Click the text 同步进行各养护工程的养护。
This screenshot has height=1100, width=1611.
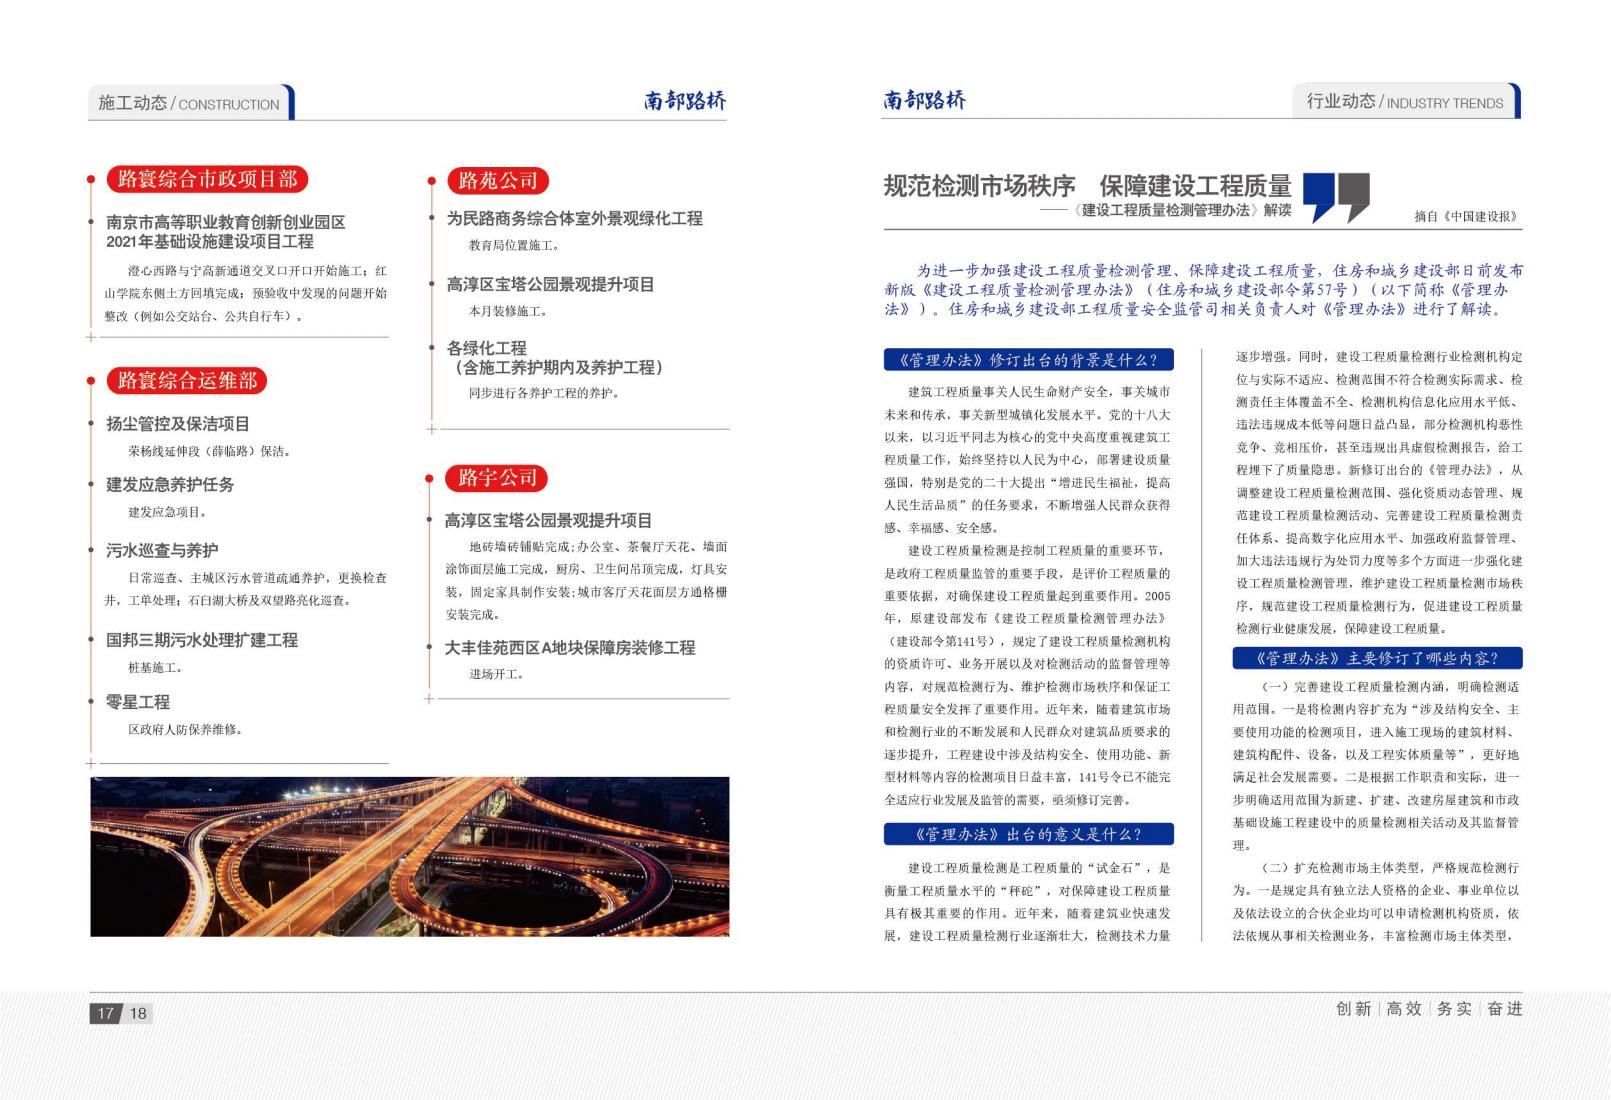(545, 393)
